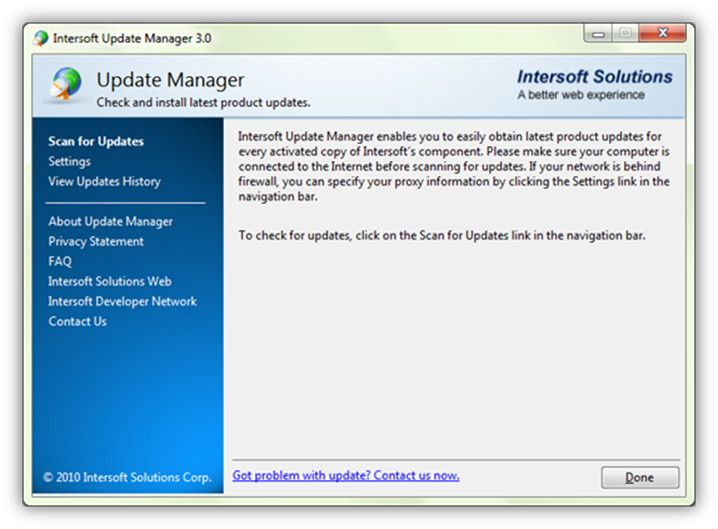This screenshot has height=529, width=718.
Task: Open the Privacy Statement link
Action: 96,241
